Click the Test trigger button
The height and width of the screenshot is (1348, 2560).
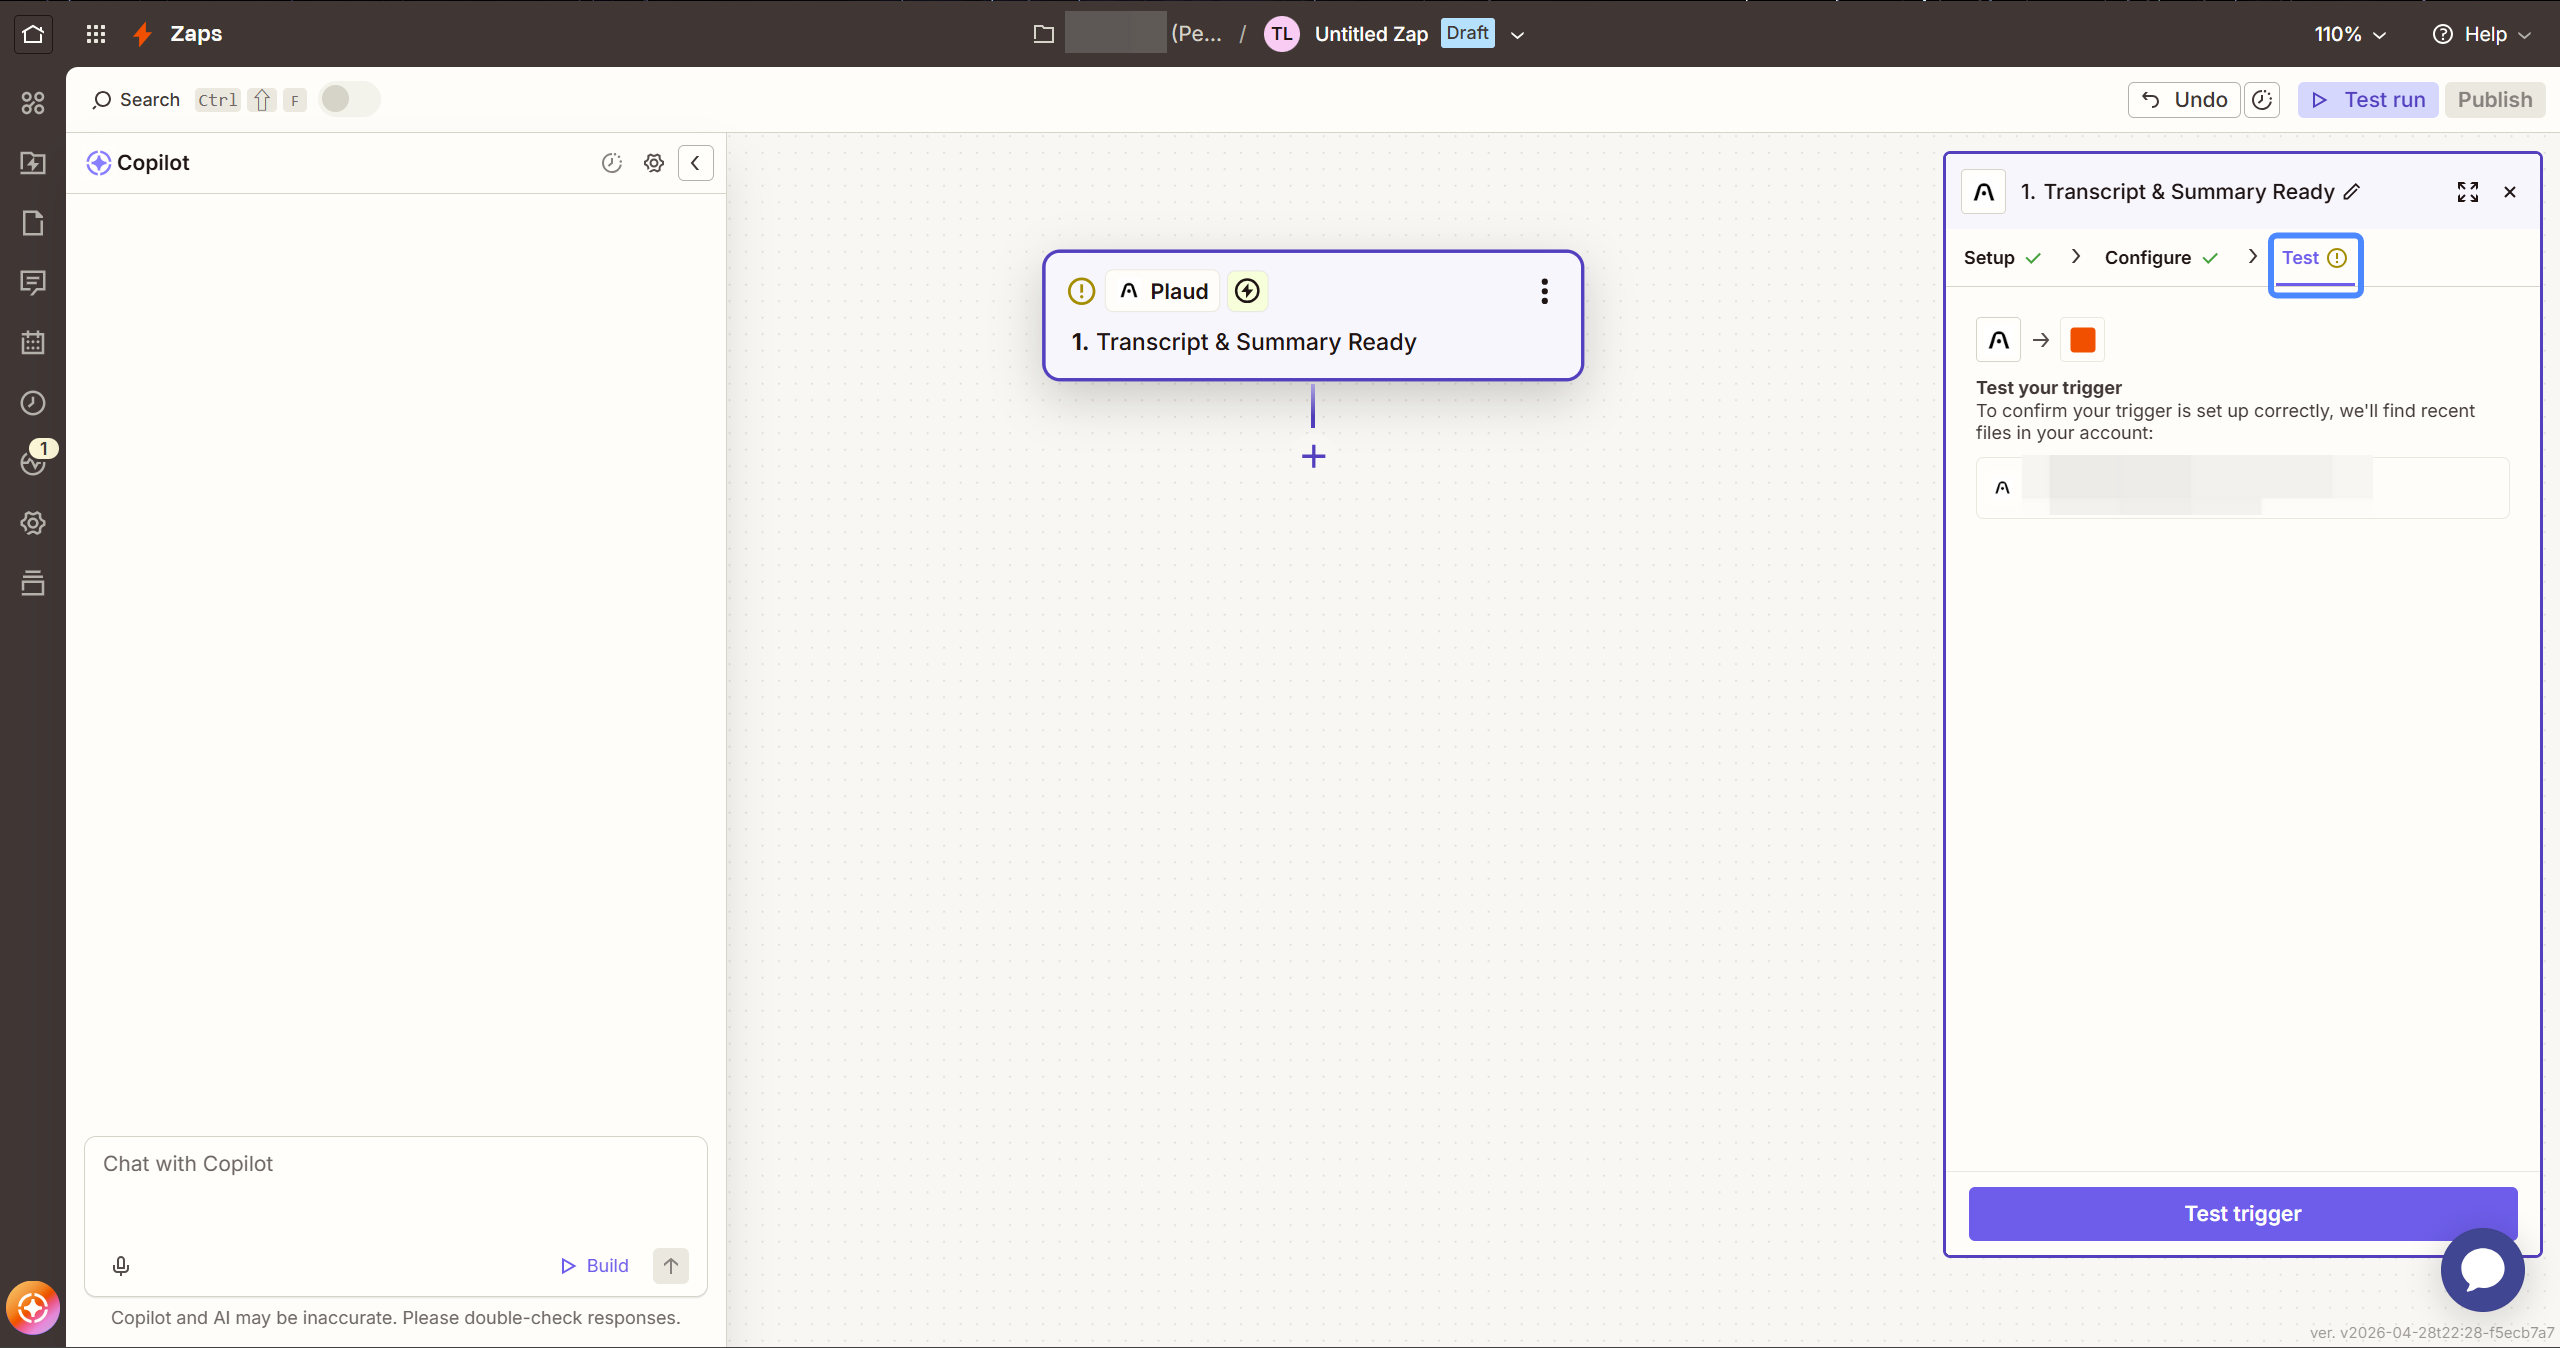tap(2243, 1214)
